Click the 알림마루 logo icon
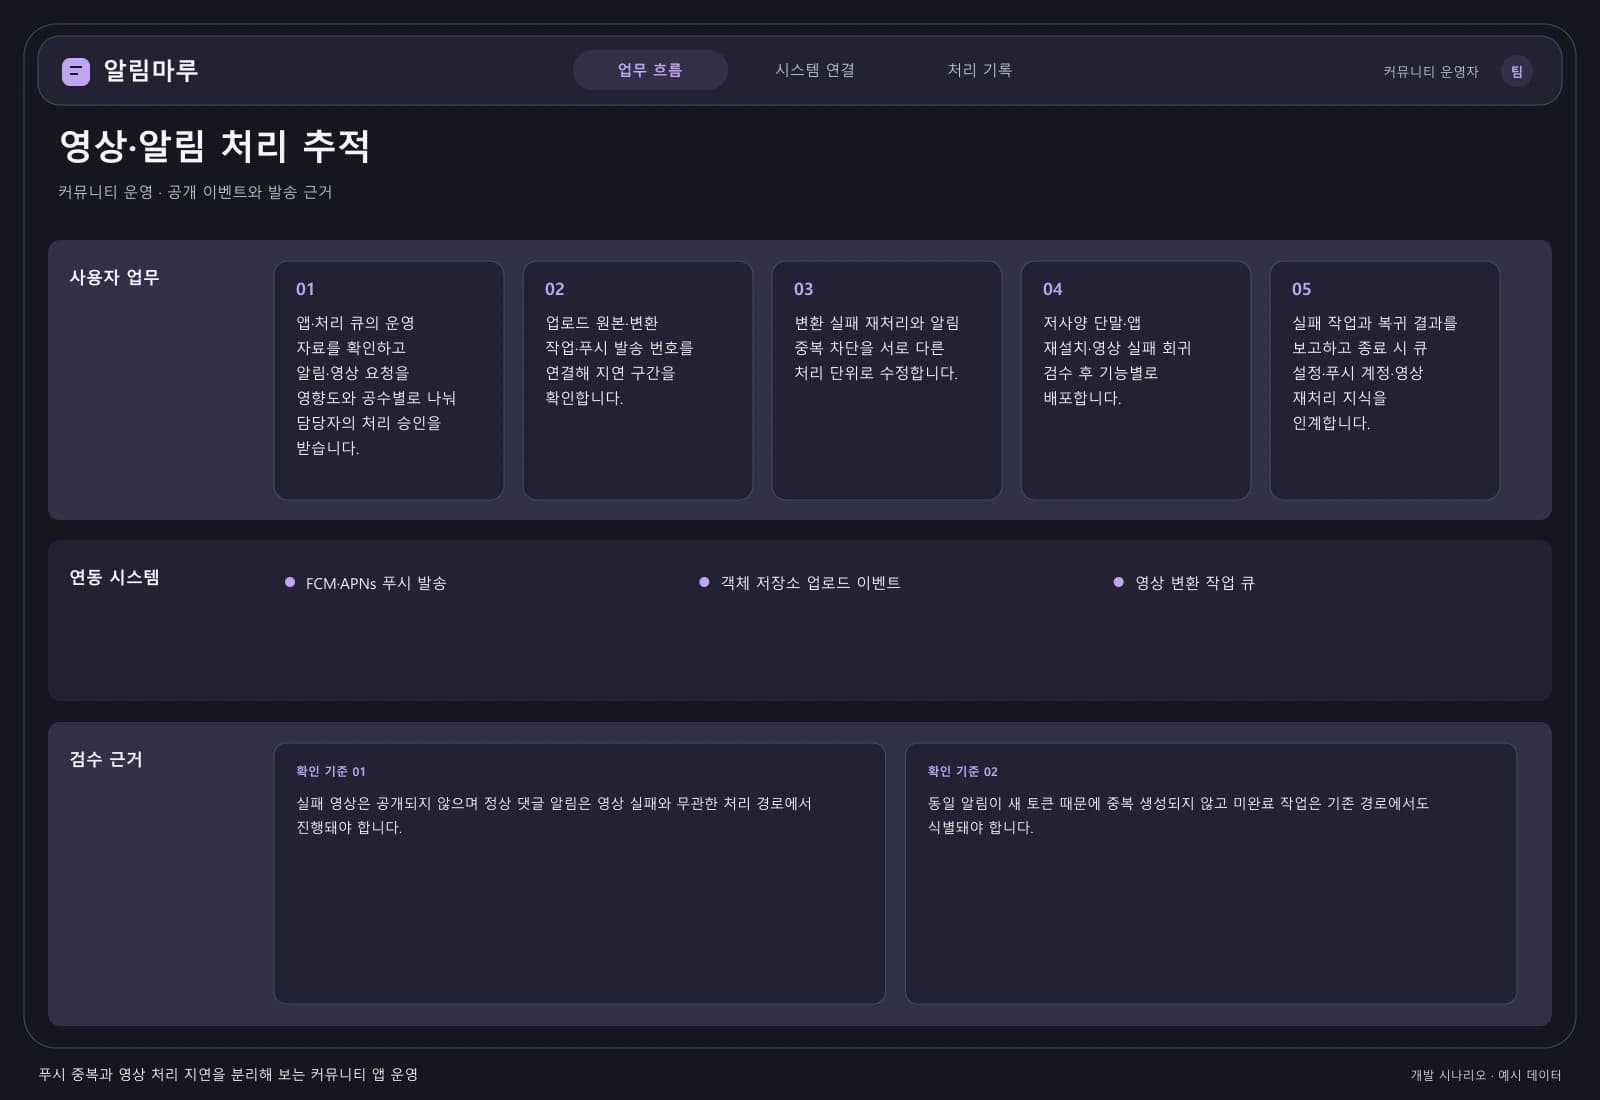This screenshot has width=1600, height=1100. (x=76, y=71)
